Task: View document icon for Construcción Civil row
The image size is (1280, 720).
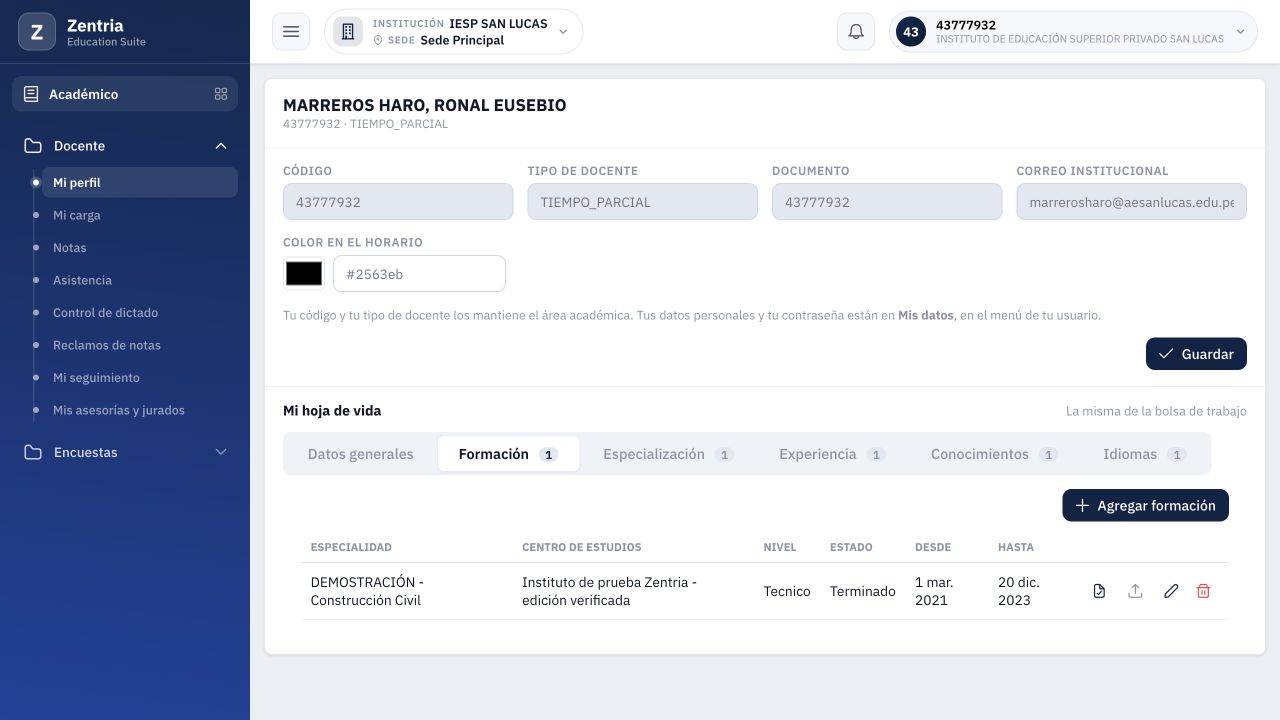Action: pos(1099,591)
